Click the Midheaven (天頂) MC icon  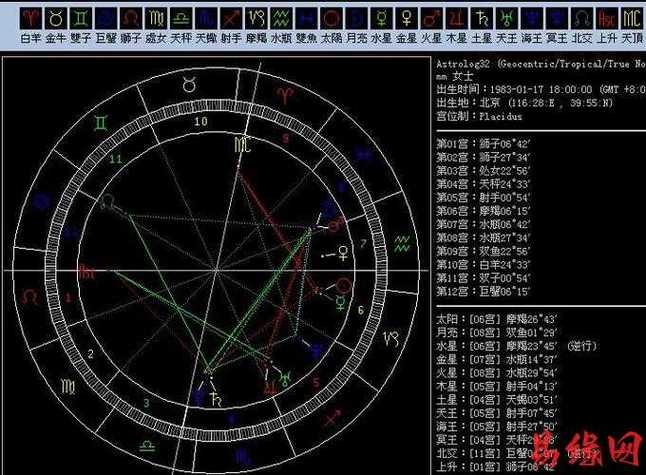(632, 19)
